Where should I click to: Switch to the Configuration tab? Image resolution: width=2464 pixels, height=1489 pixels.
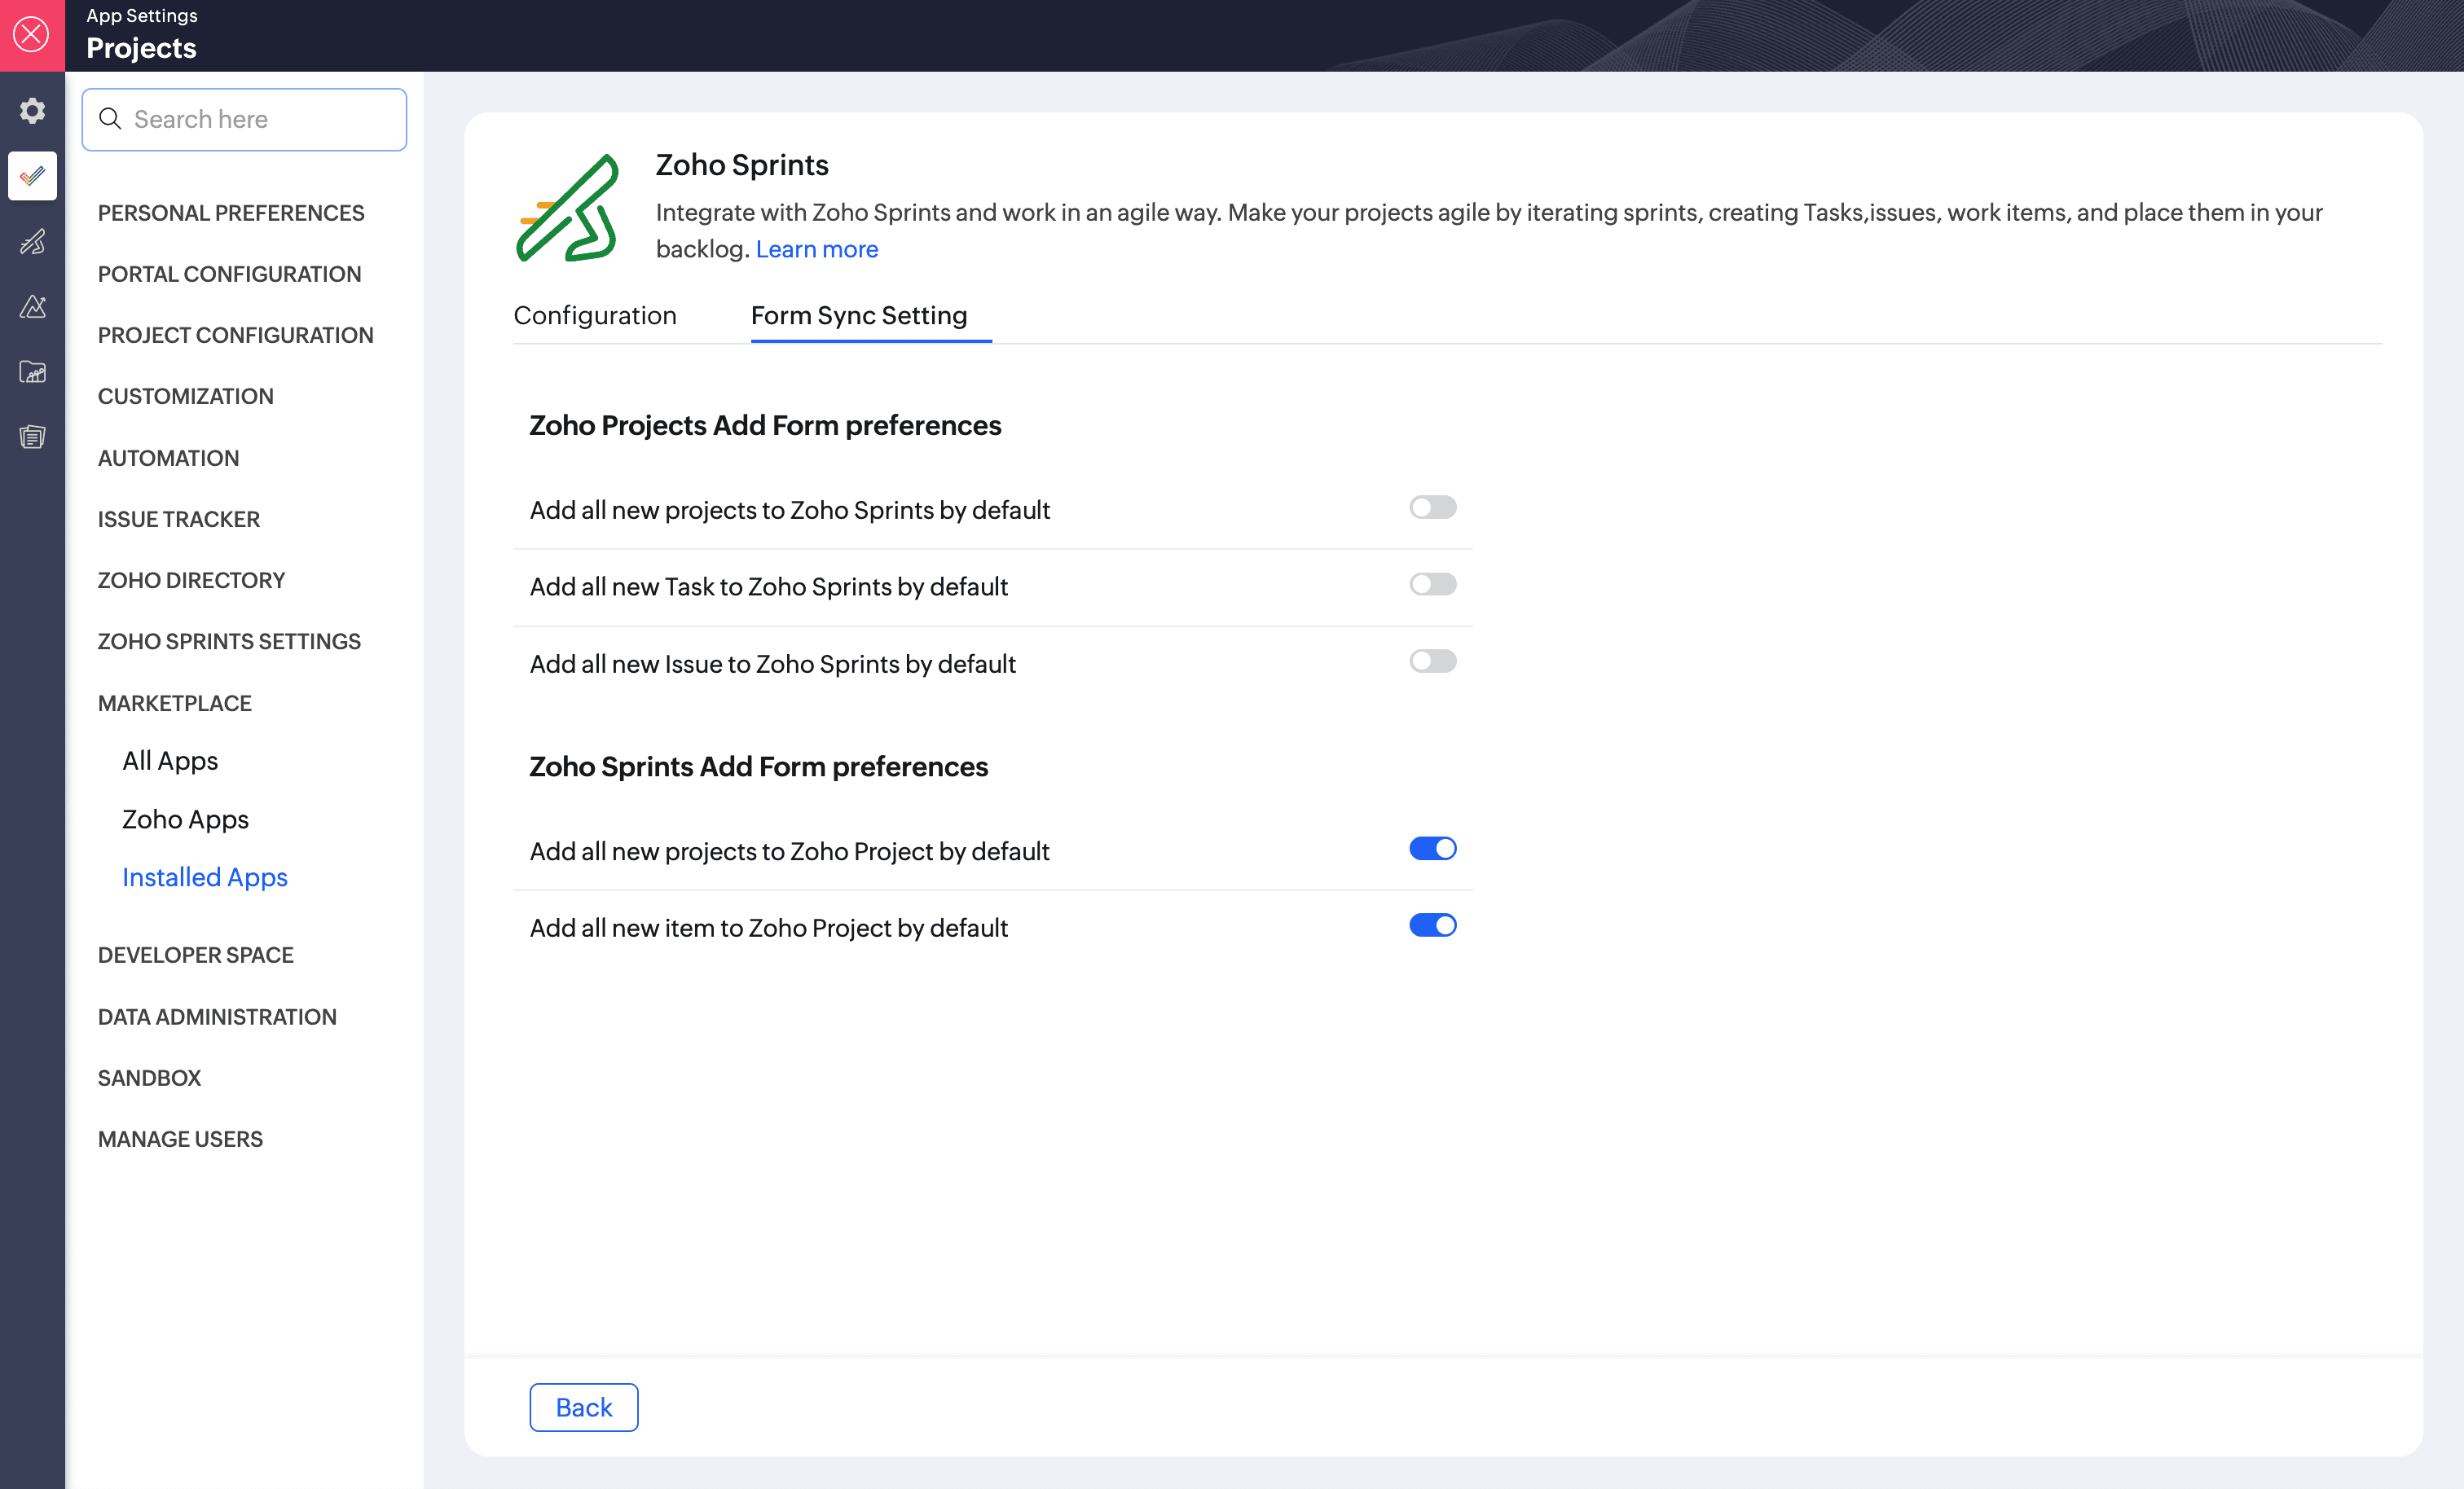(595, 316)
